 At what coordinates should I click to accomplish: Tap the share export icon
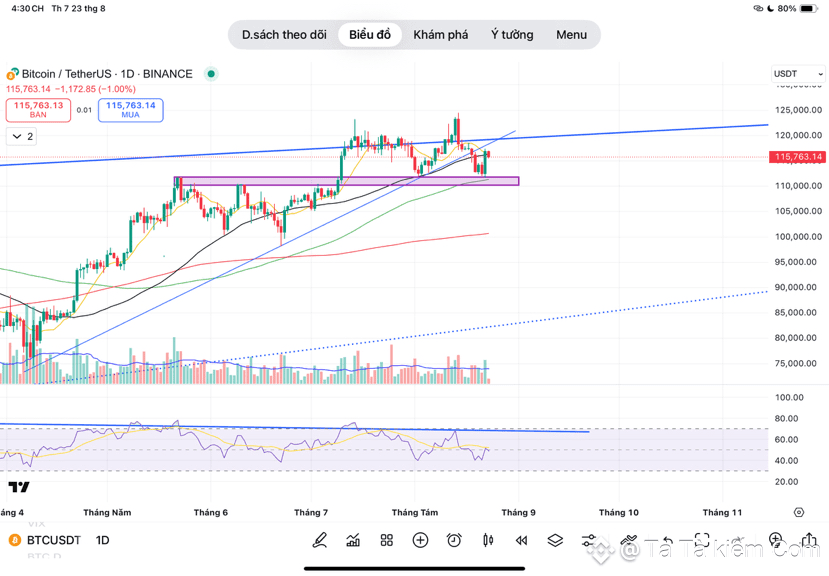809,540
